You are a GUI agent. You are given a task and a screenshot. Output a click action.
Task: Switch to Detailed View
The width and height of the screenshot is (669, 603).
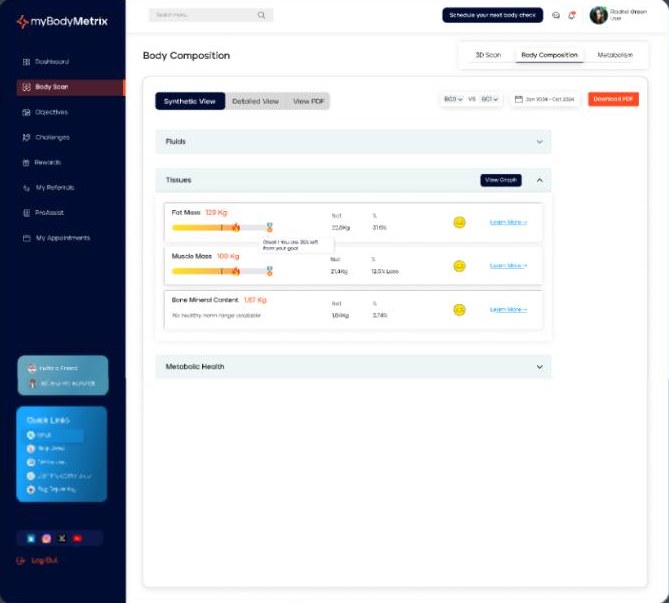pos(255,101)
